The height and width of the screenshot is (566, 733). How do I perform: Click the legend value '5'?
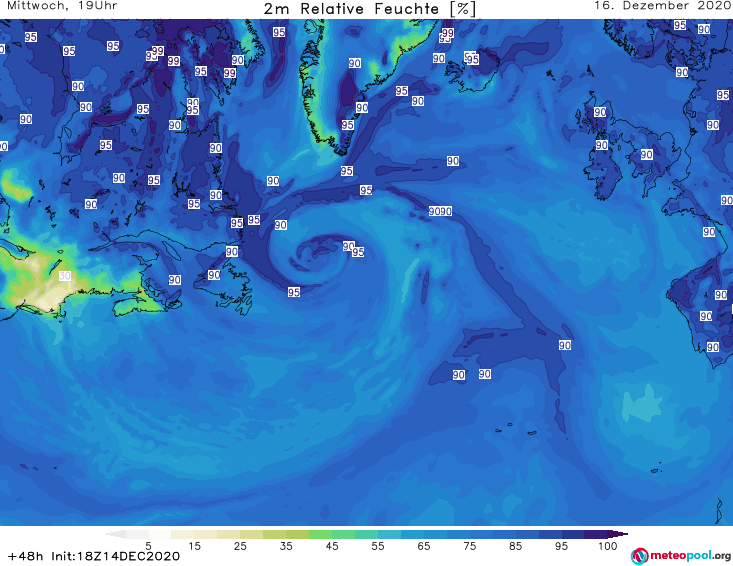148,546
